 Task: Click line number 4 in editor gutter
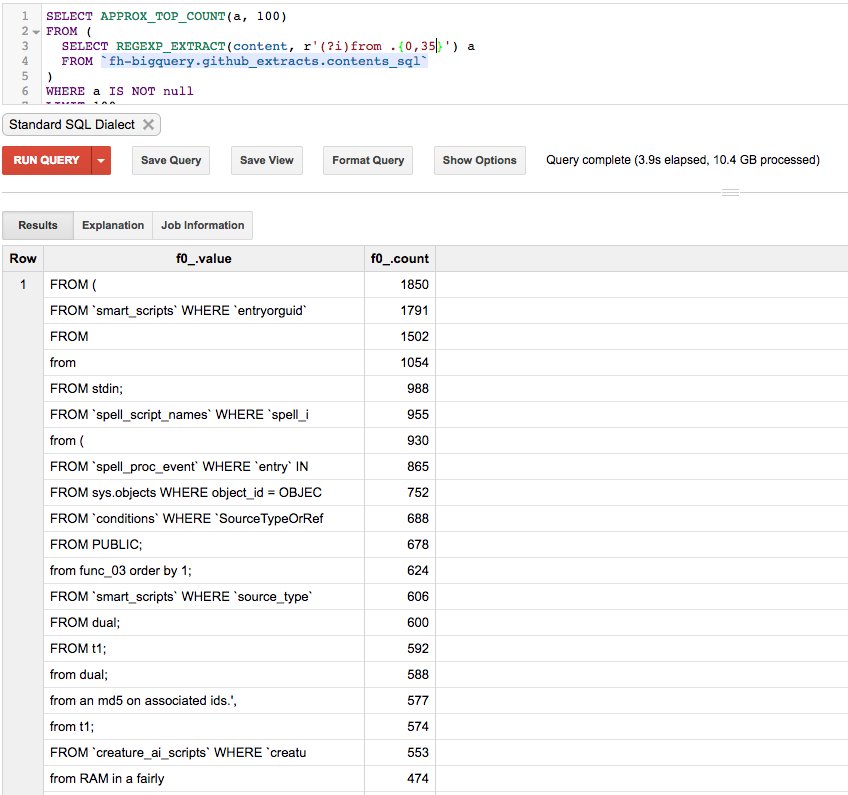click(x=25, y=61)
